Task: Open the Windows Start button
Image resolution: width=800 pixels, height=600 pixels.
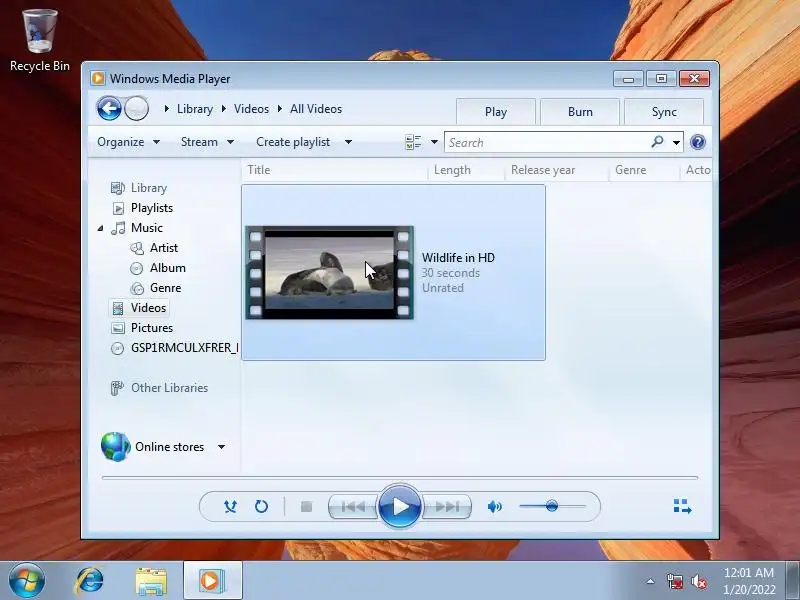Action: (x=27, y=581)
